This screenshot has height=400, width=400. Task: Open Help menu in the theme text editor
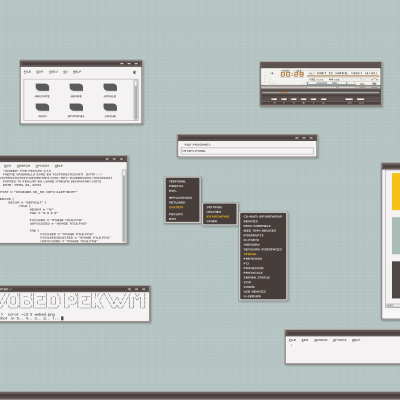pos(59,166)
